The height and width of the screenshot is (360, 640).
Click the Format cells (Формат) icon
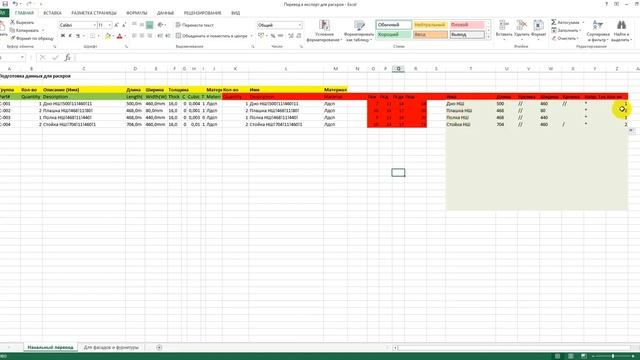[x=538, y=25]
